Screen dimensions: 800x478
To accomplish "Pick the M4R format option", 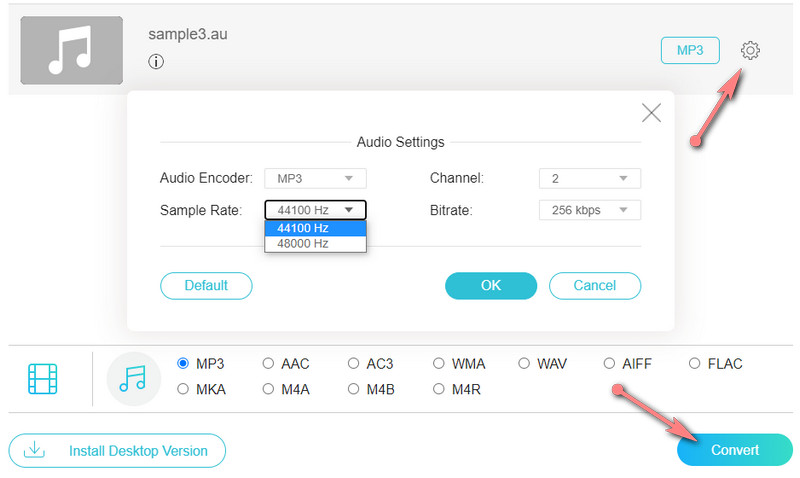I will pos(439,389).
